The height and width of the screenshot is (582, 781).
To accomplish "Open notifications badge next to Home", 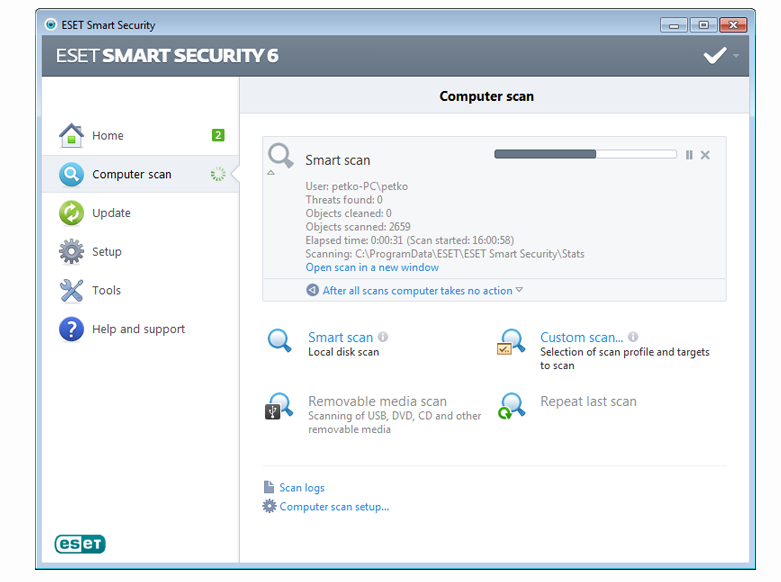I will coord(218,135).
